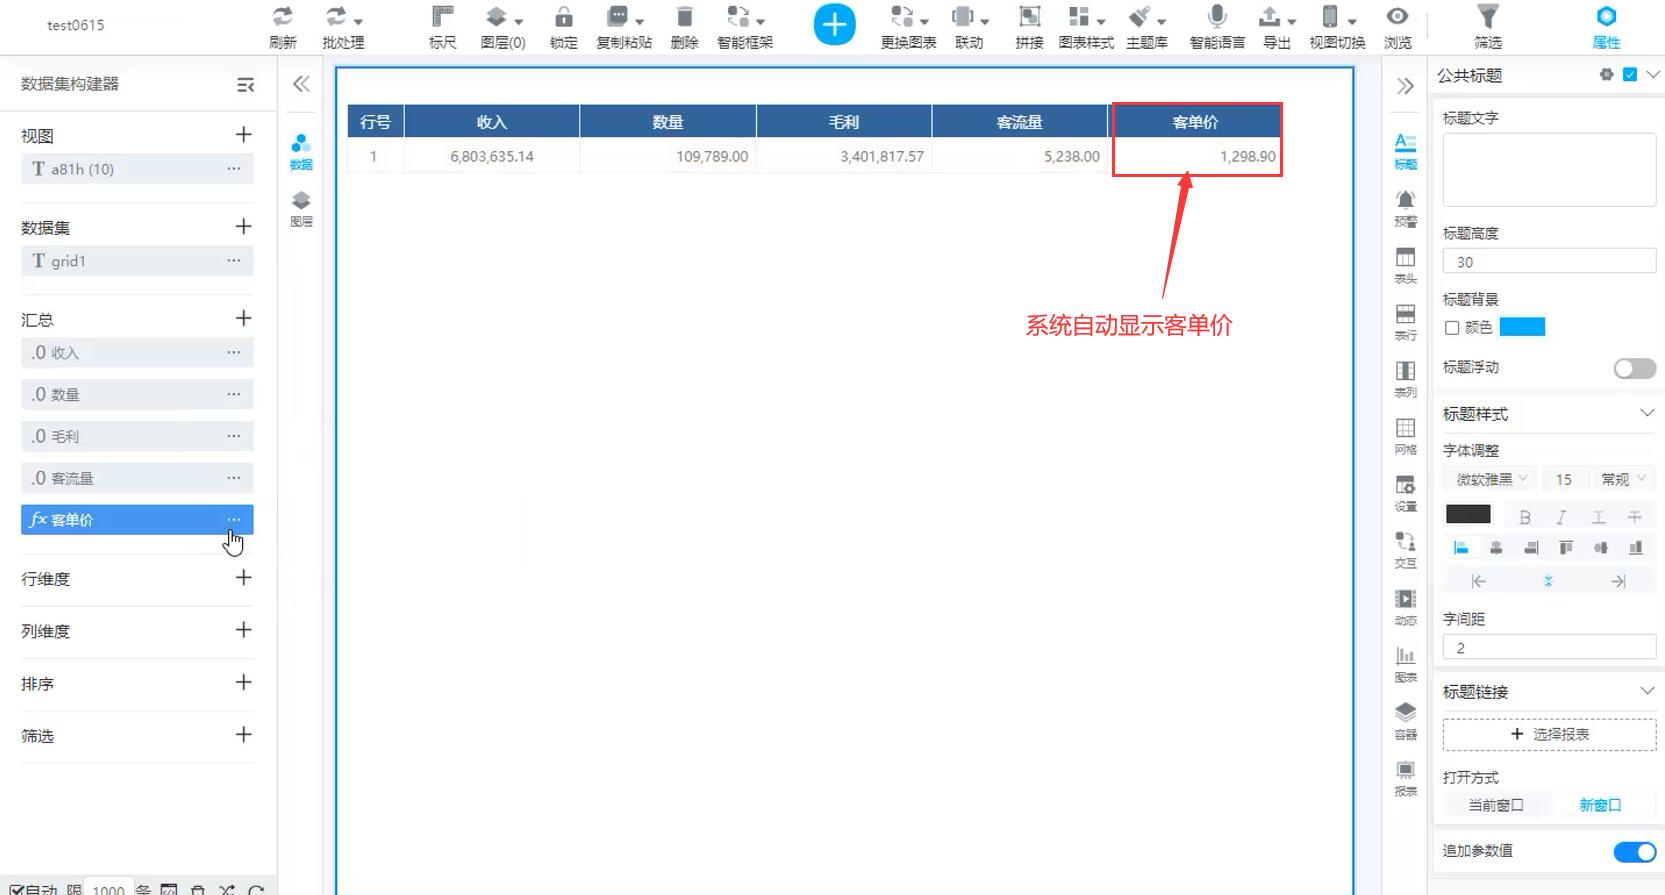Collapse the 标题样式 section
Viewport: 1665px width, 895px height.
pos(1646,413)
